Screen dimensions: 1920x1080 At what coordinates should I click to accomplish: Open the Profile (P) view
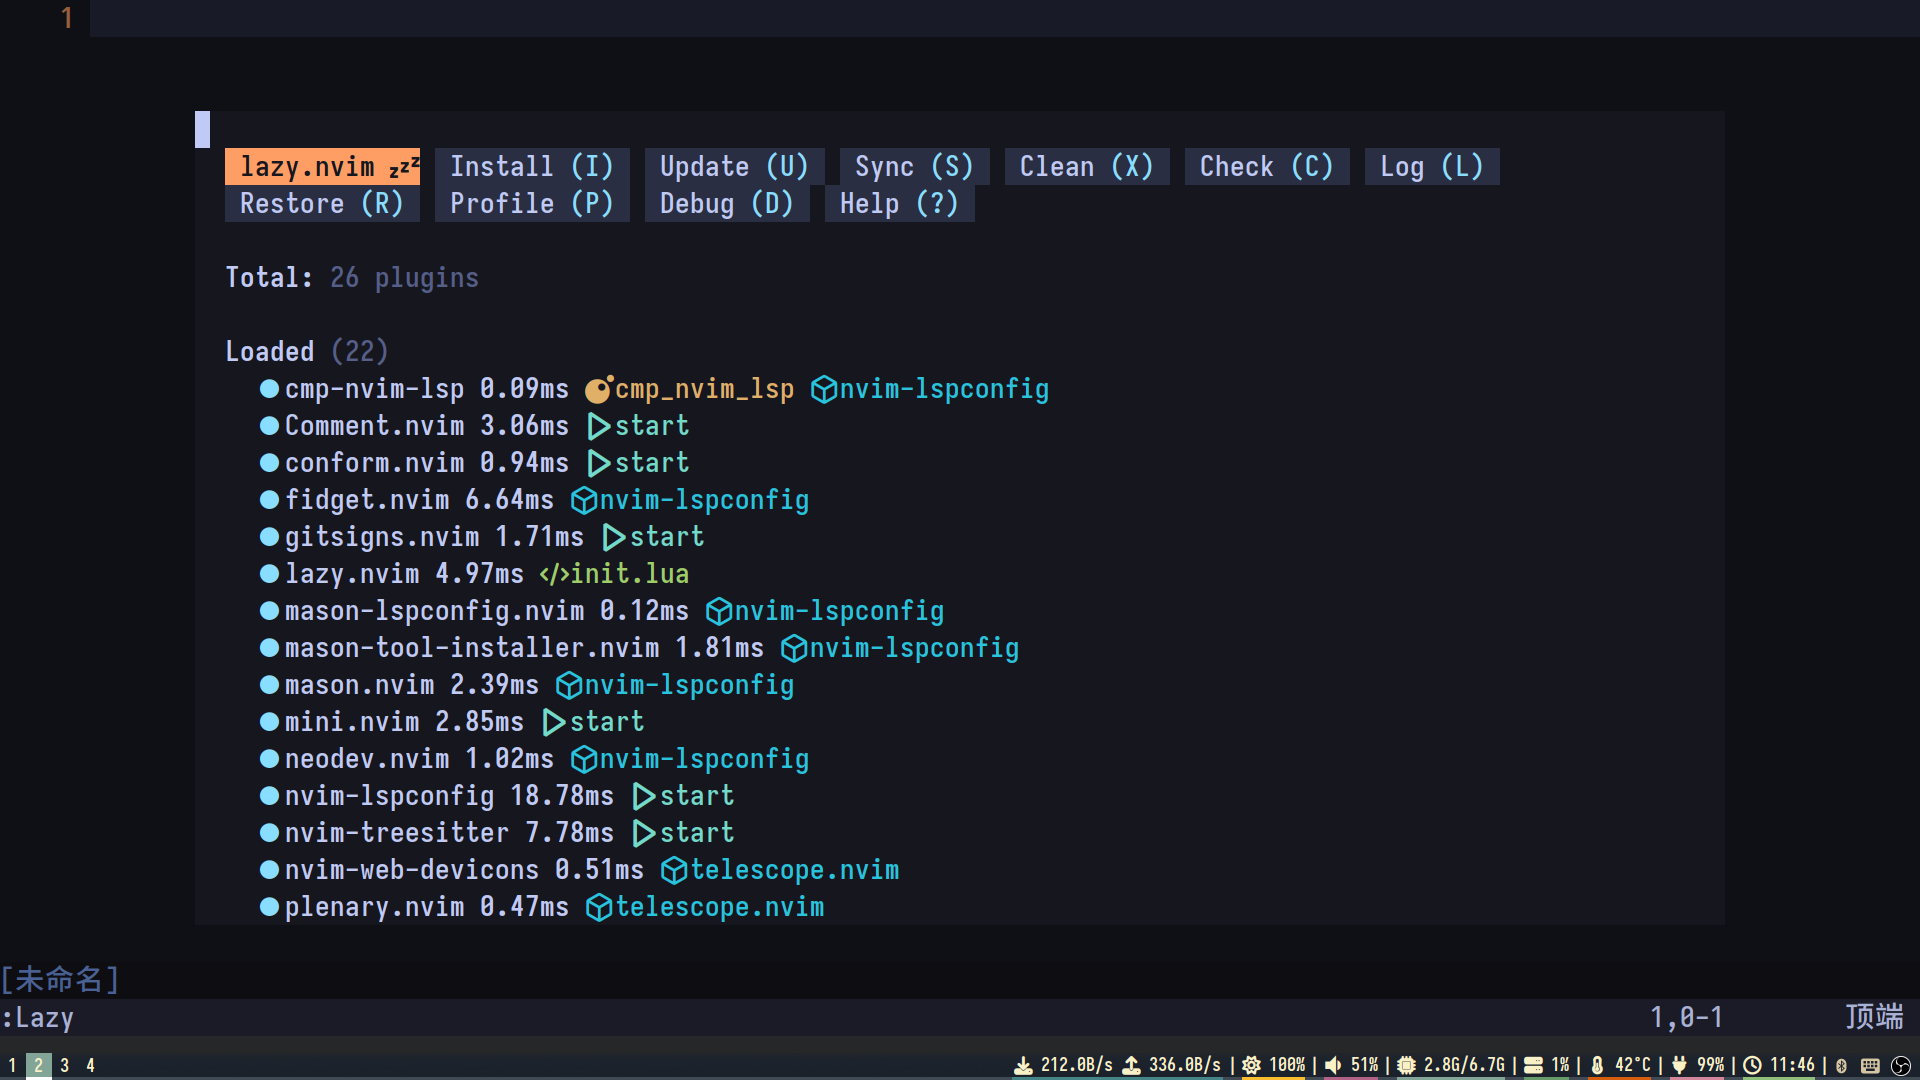pos(531,204)
